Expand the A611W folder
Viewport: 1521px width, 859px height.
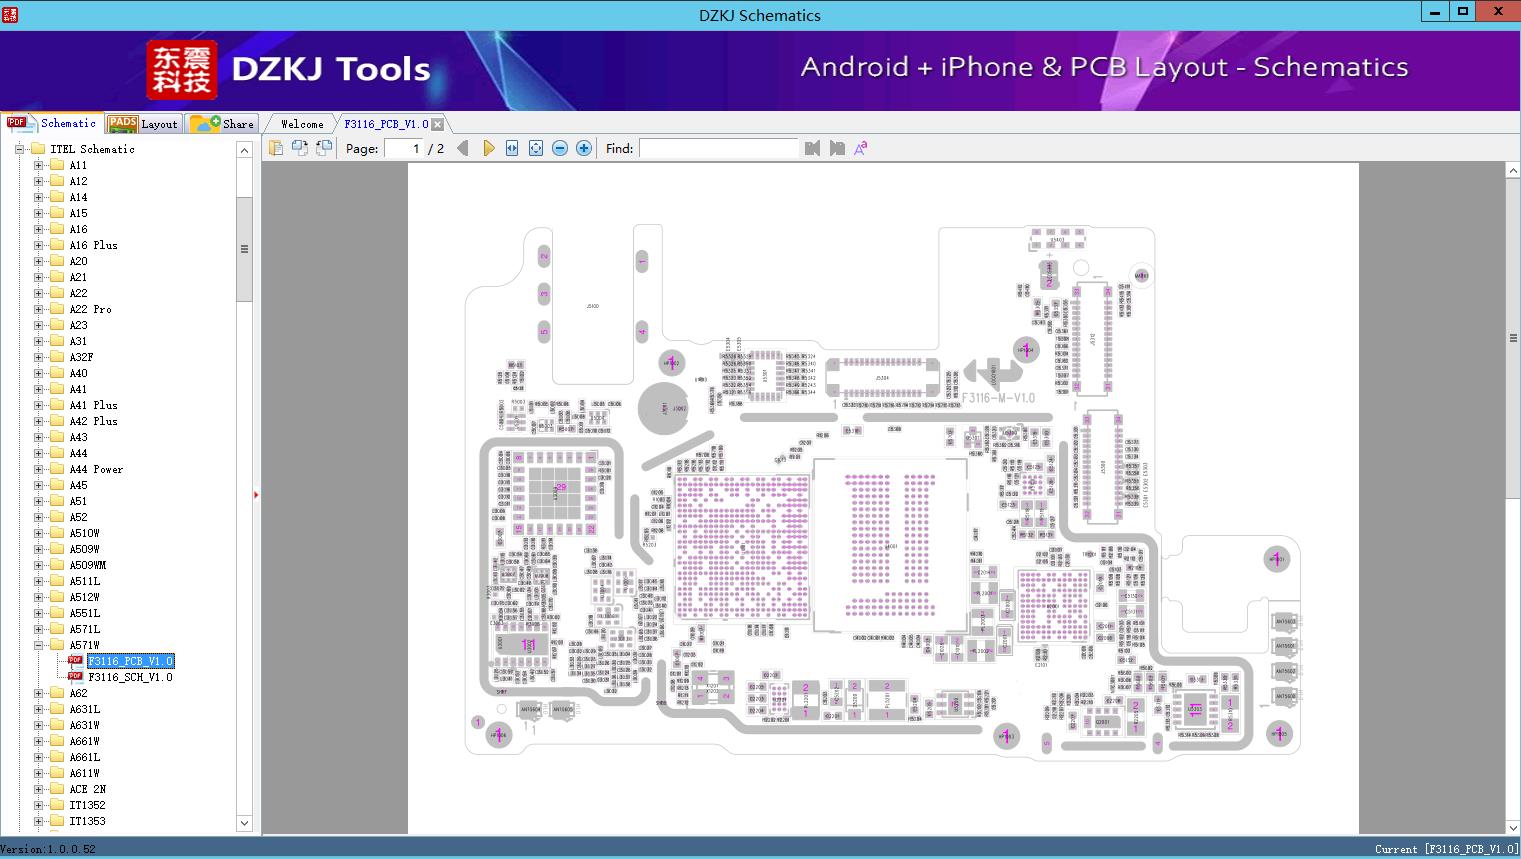coord(38,773)
